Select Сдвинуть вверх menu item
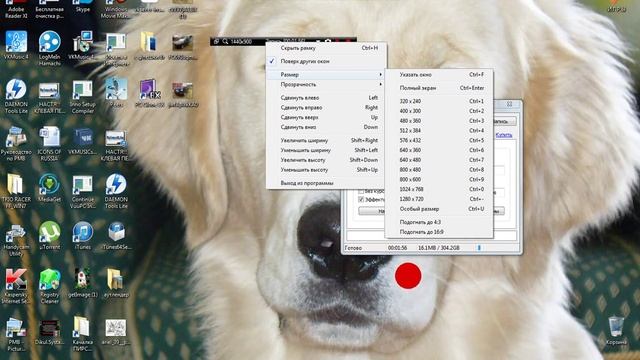 pyautogui.click(x=325, y=117)
